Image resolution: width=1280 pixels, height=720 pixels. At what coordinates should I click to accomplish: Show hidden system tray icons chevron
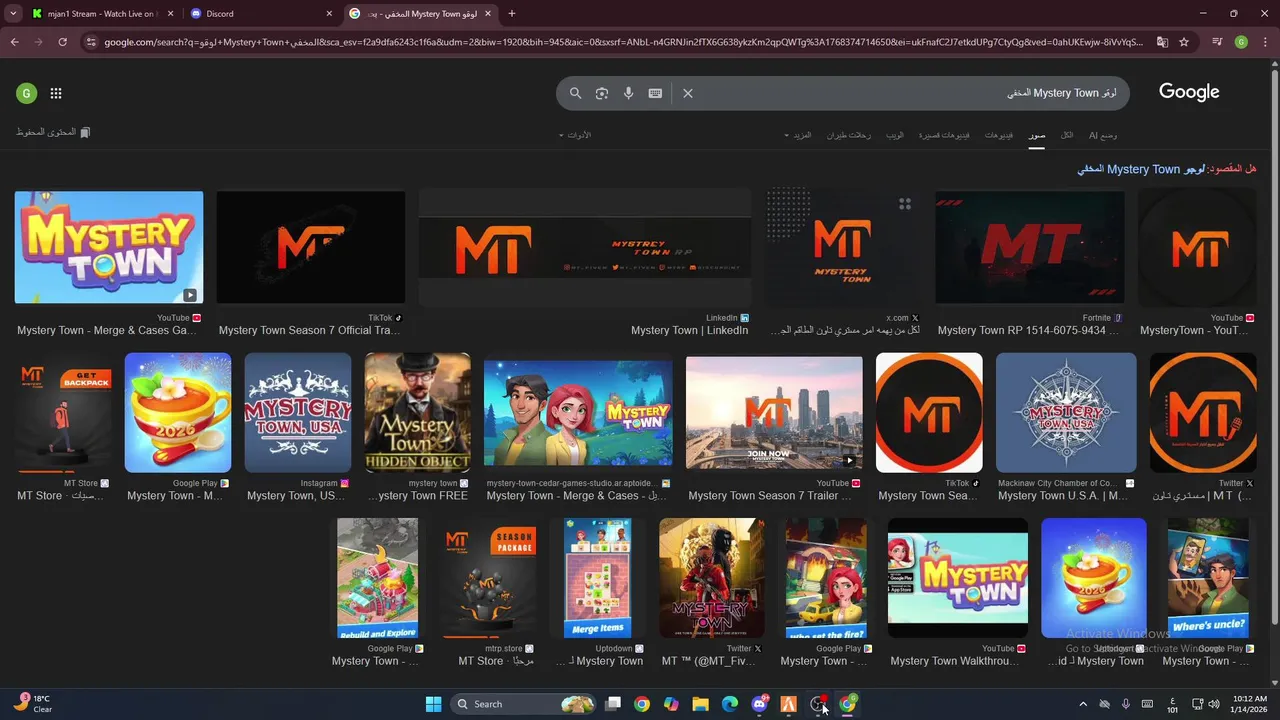(1083, 704)
